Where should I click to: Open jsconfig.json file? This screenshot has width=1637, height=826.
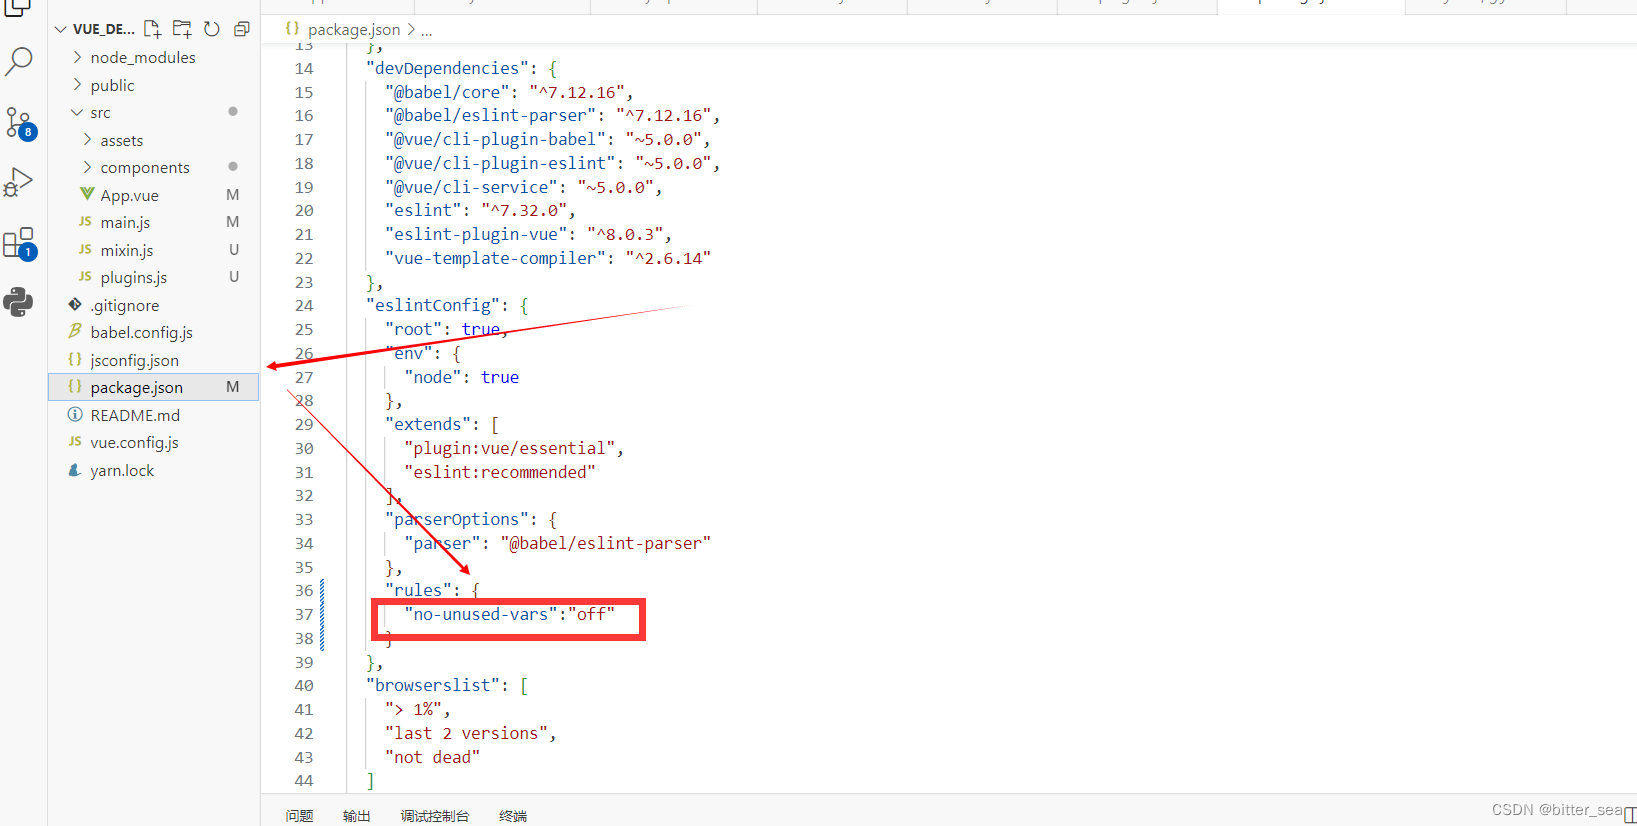(x=134, y=360)
